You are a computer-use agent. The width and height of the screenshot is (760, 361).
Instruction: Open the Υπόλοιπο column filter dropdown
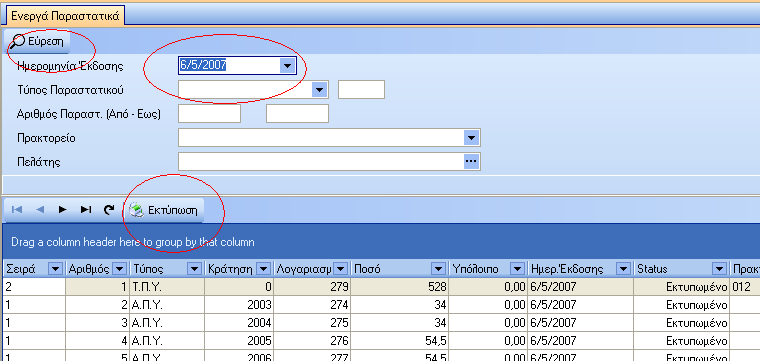click(518, 269)
